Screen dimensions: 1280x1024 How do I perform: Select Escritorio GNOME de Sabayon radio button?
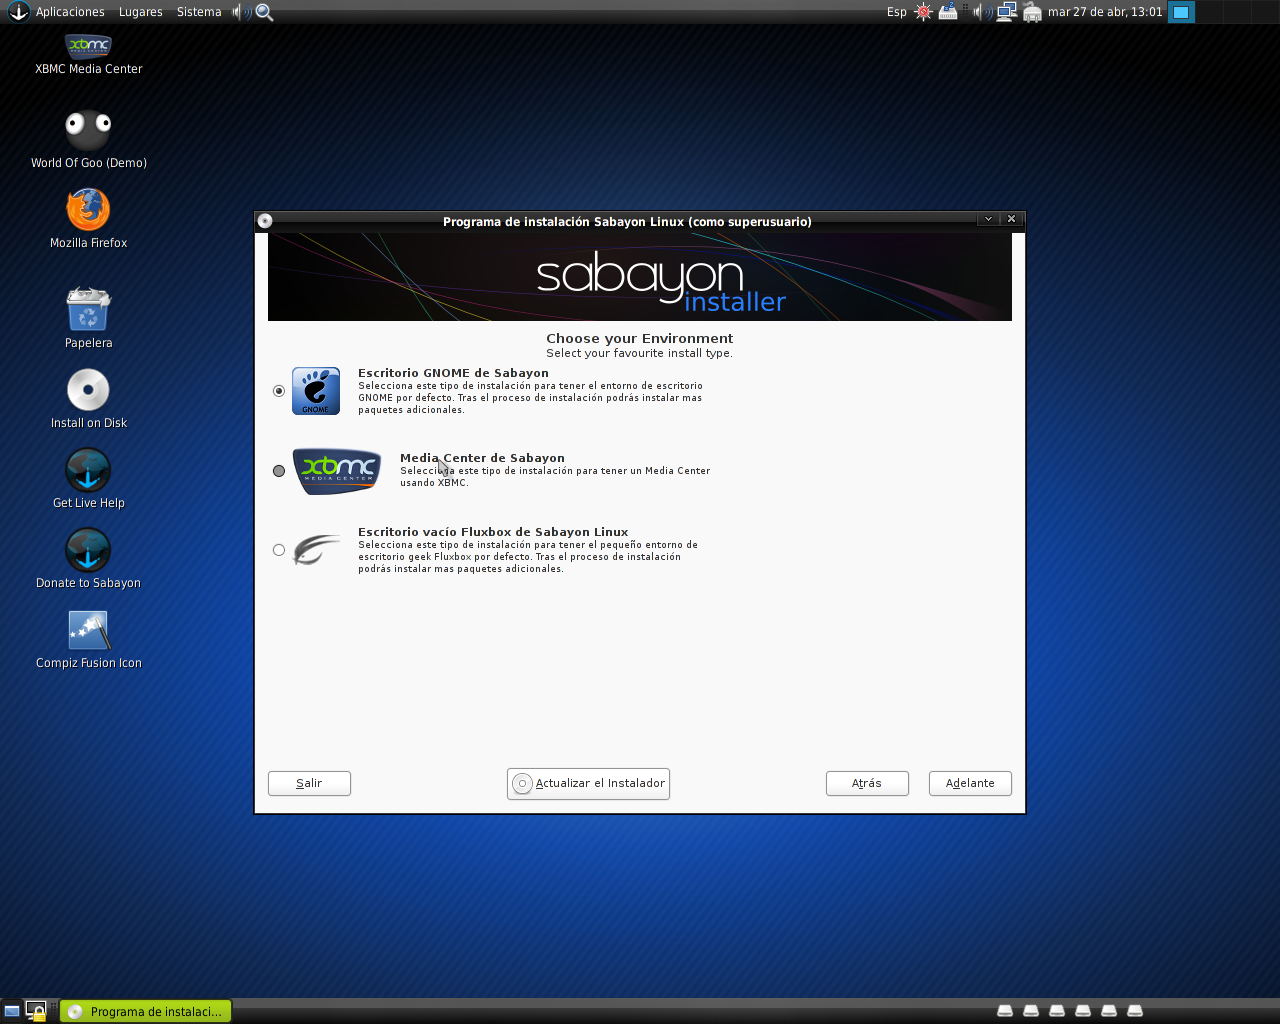click(279, 391)
